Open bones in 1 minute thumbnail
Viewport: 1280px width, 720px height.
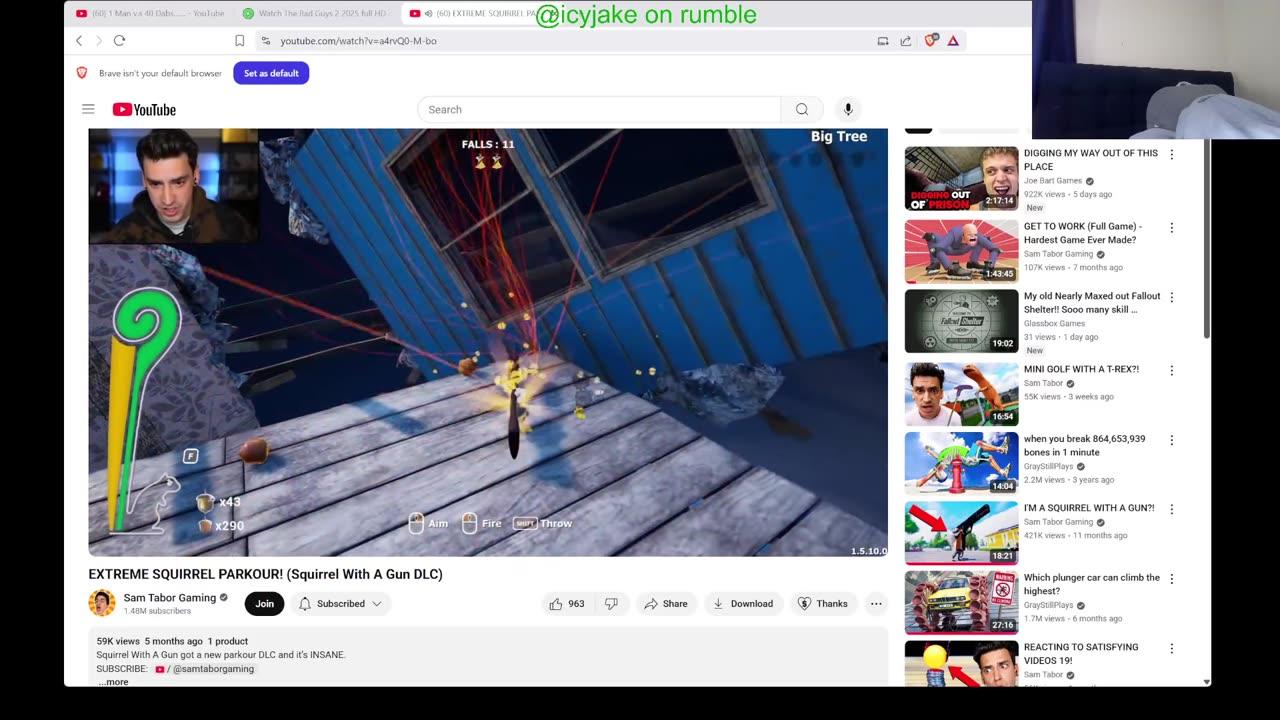[x=961, y=464]
